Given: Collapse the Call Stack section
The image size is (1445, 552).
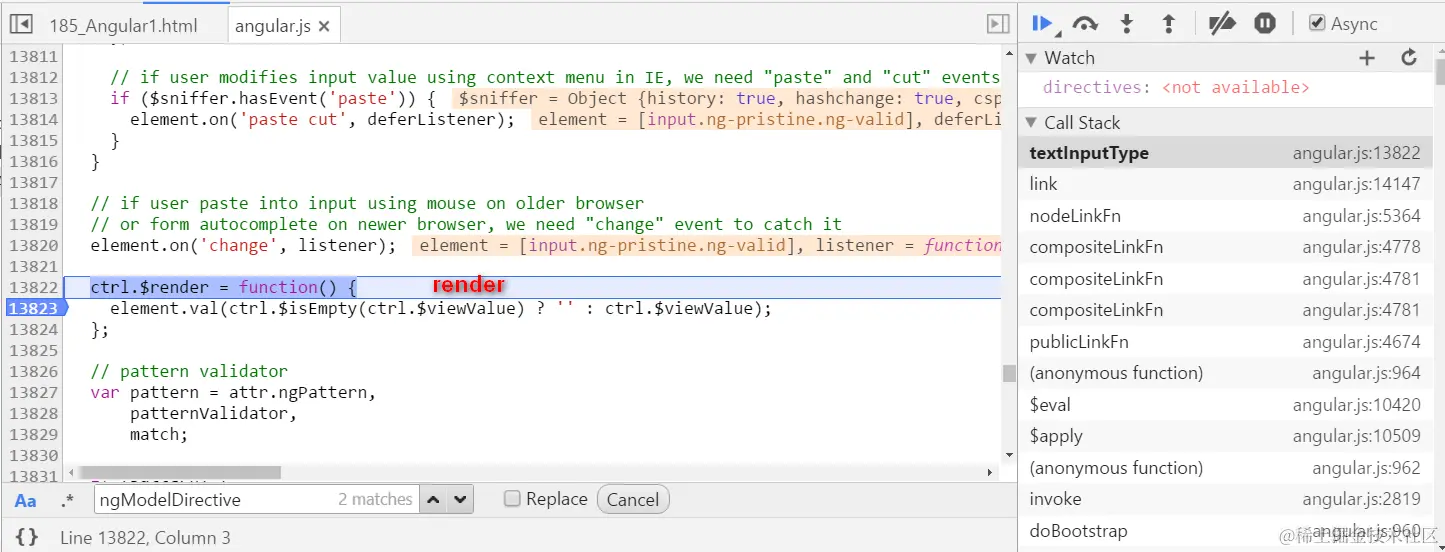Looking at the screenshot, I should pos(1033,123).
